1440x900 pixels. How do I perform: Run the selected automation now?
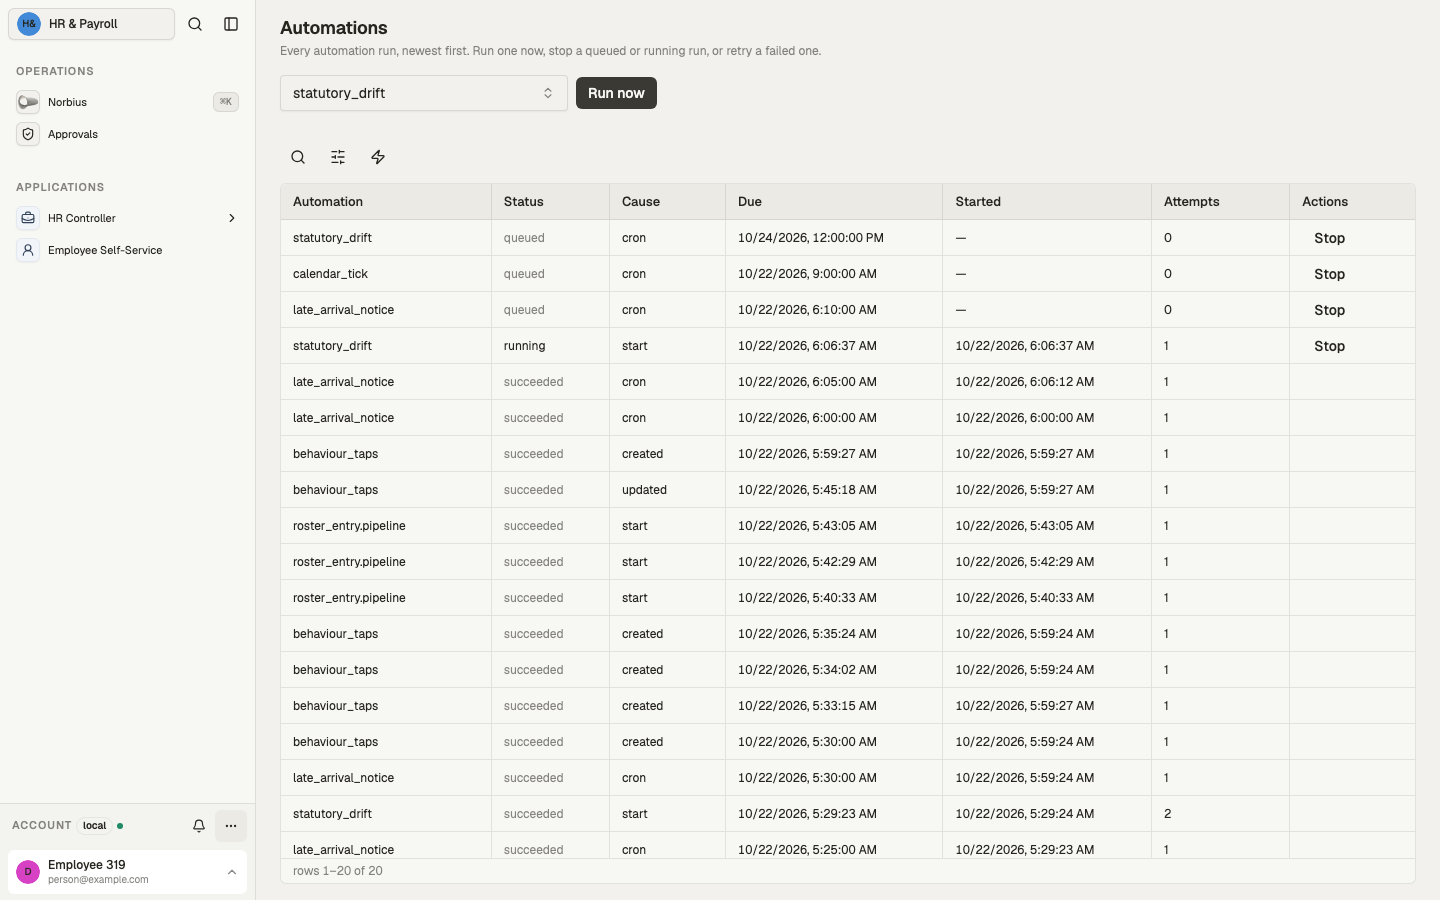pyautogui.click(x=616, y=93)
